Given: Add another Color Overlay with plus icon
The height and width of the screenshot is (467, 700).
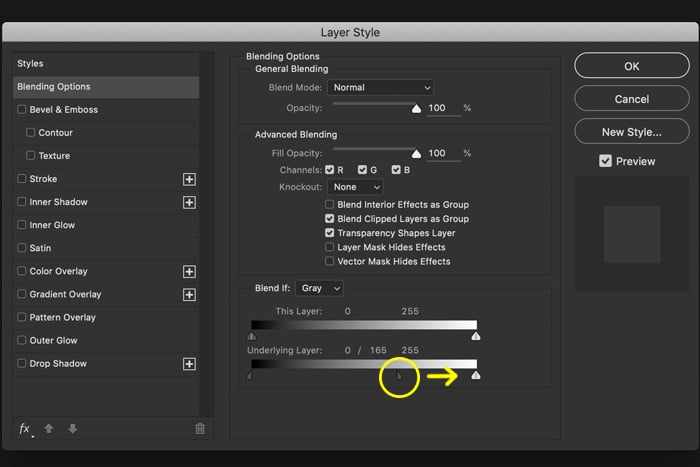Looking at the screenshot, I should pyautogui.click(x=189, y=271).
